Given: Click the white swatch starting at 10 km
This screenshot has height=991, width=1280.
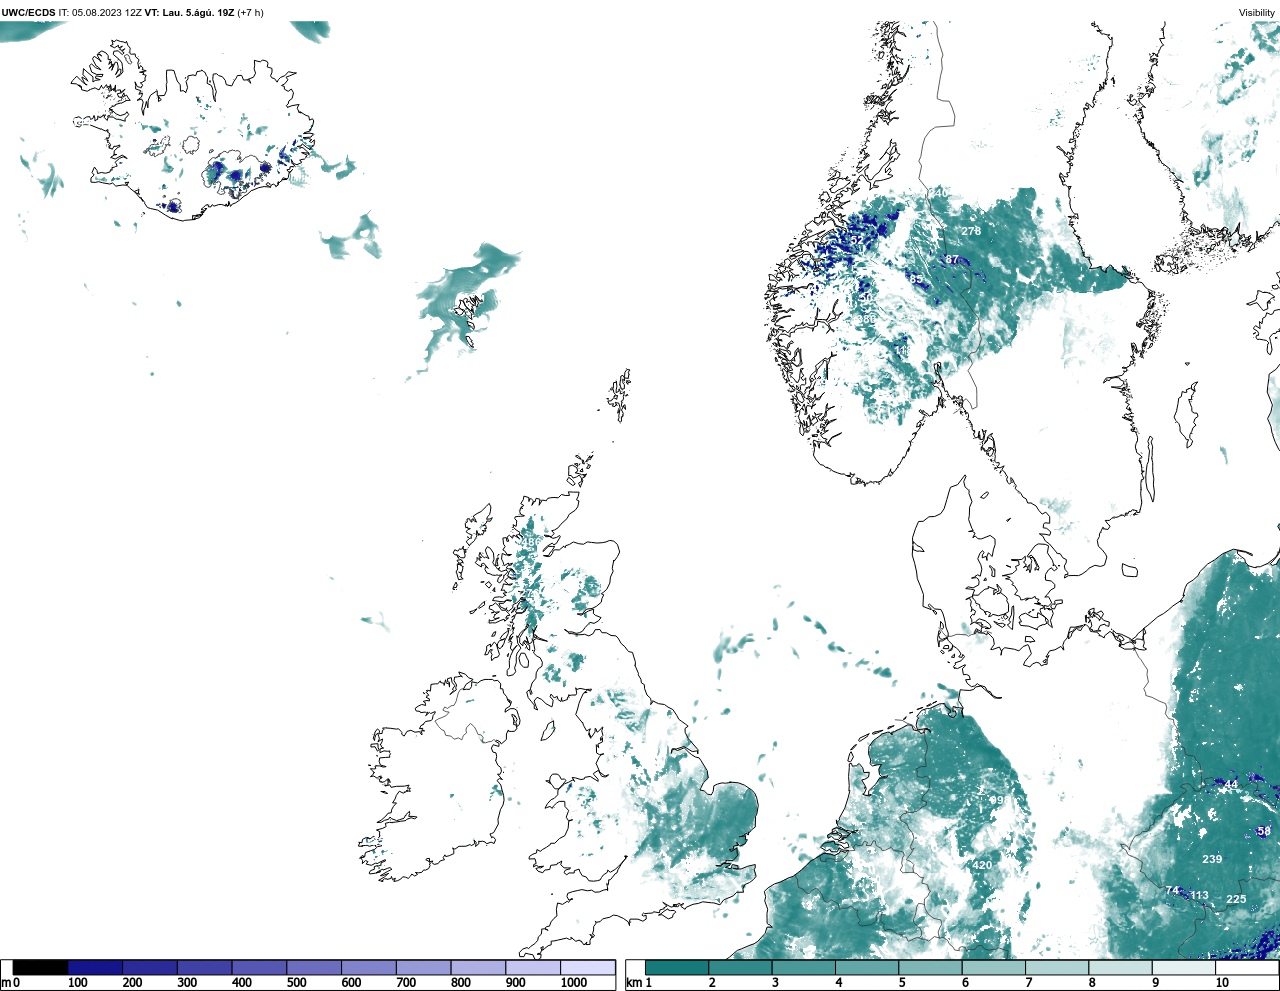Looking at the screenshot, I should pyautogui.click(x=1246, y=967).
